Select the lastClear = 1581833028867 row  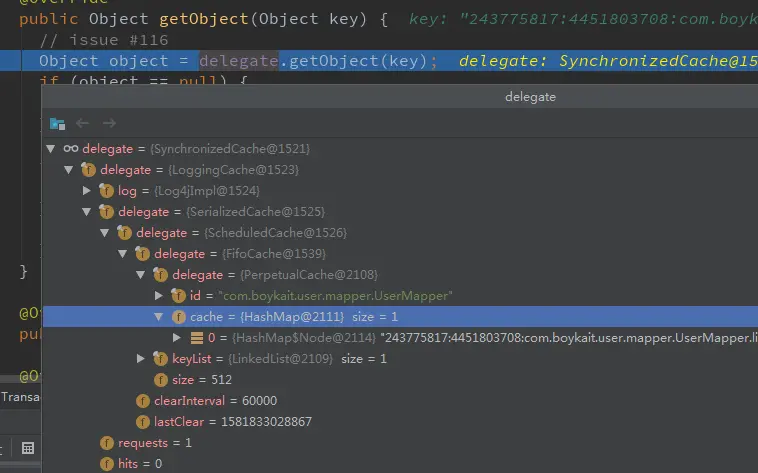(400, 422)
